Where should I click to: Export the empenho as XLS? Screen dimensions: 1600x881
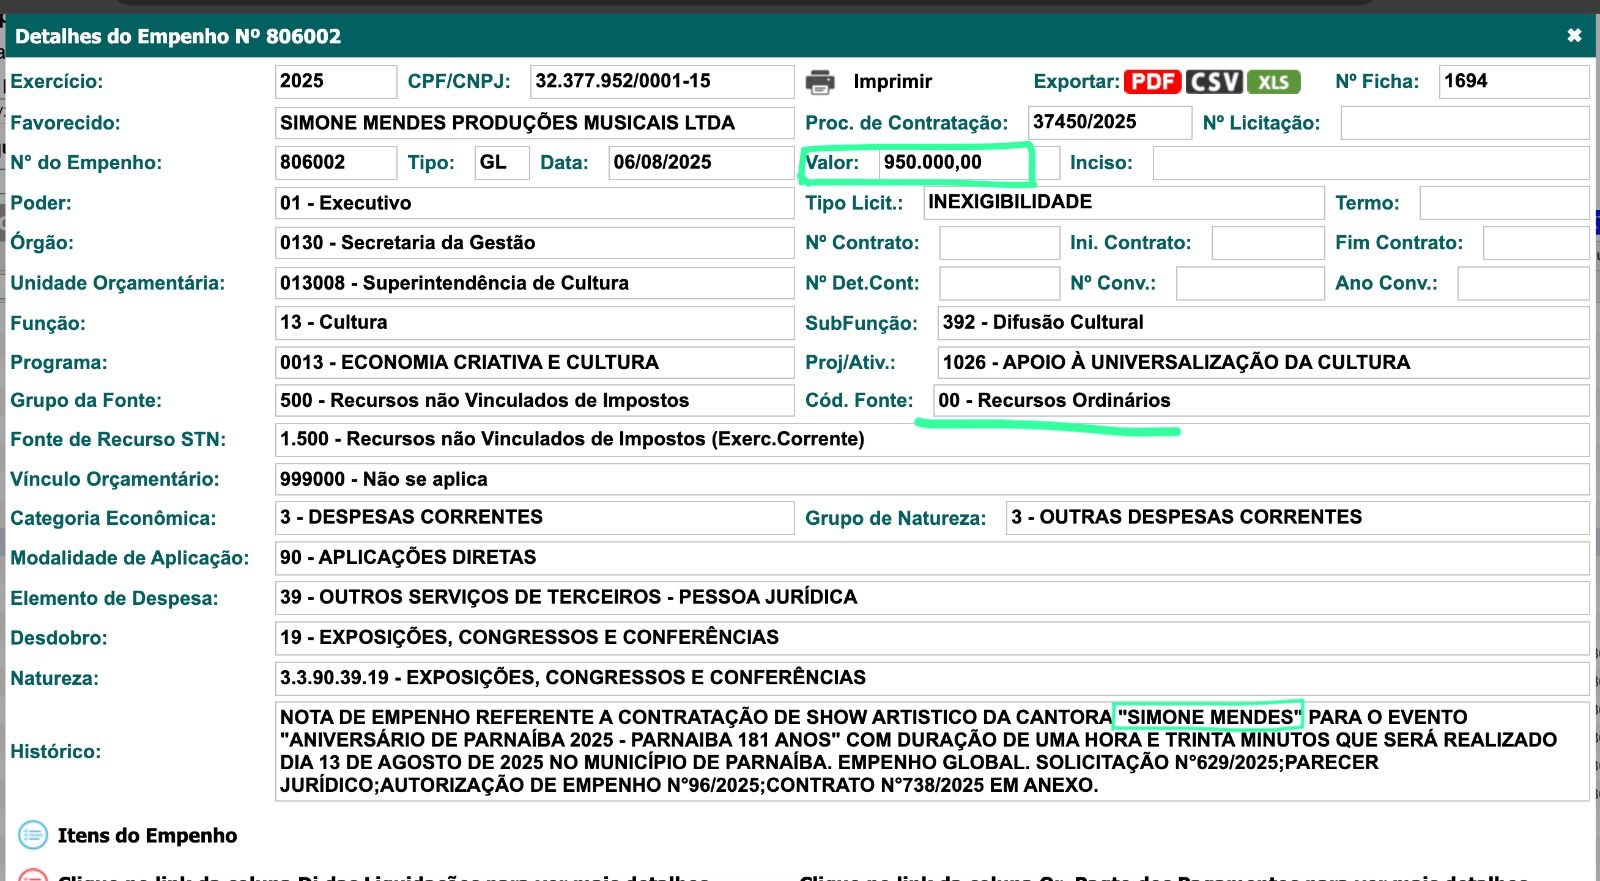[1273, 82]
